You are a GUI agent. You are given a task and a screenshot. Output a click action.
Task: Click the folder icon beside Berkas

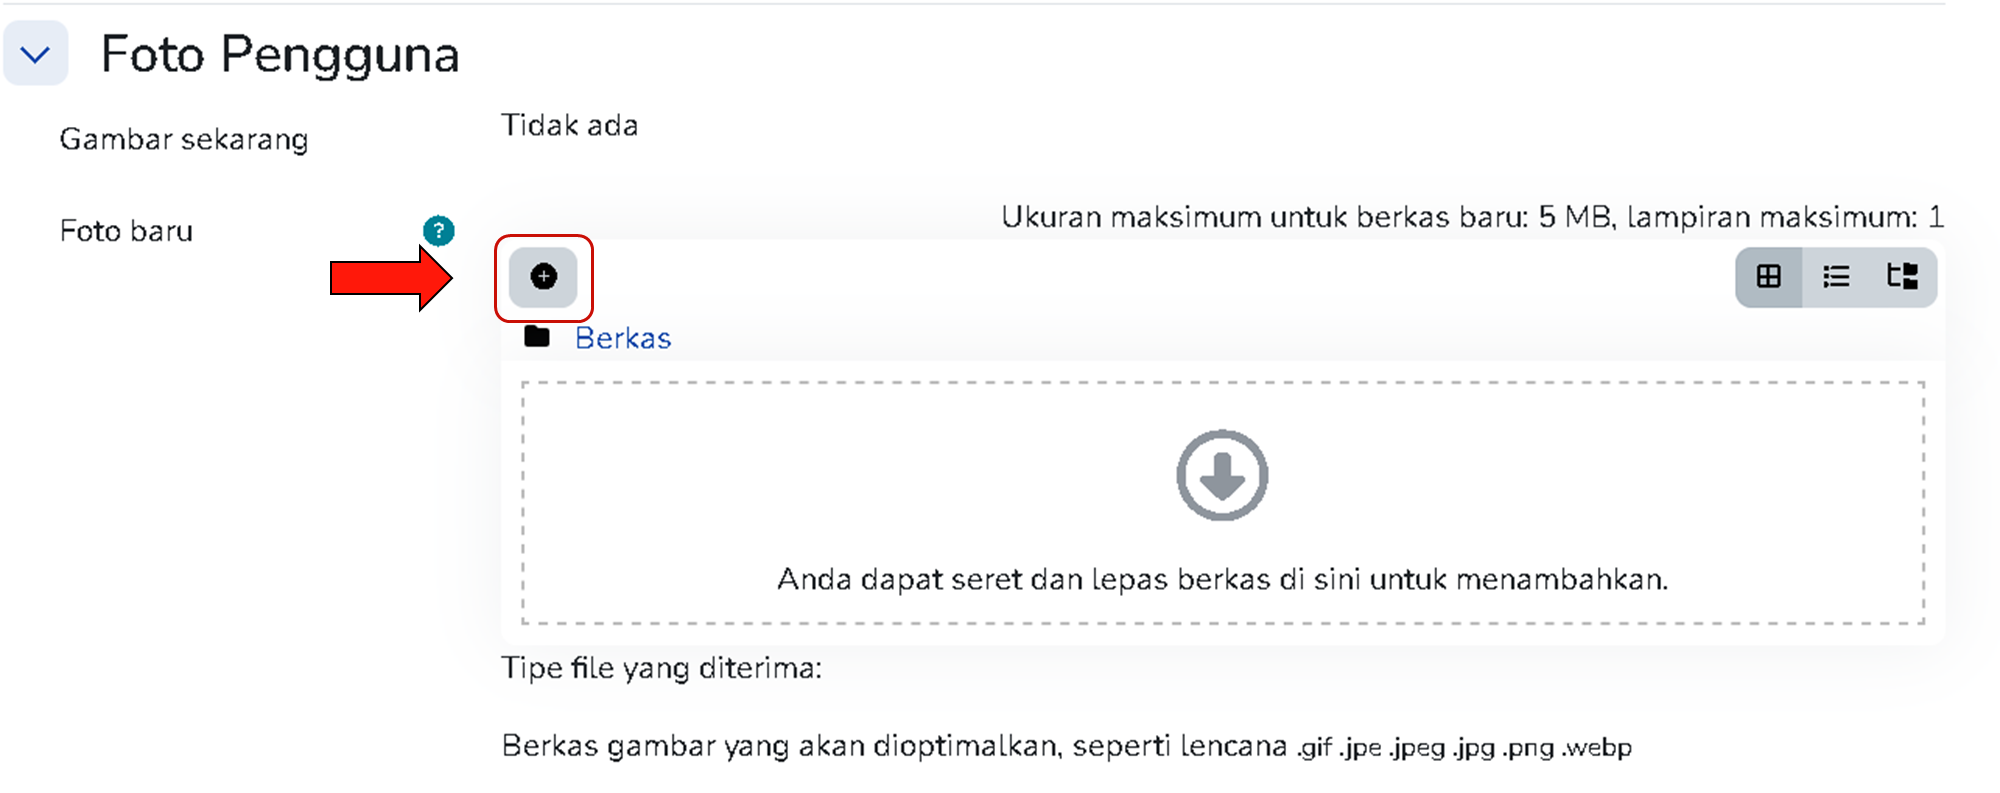pos(537,337)
